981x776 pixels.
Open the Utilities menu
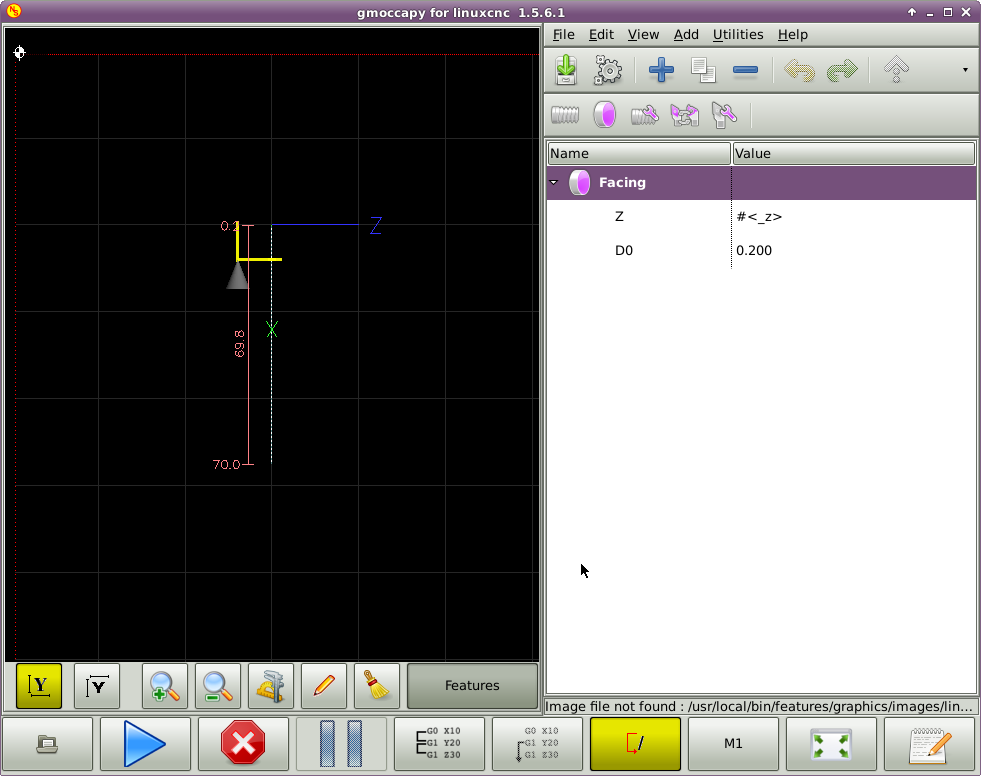coord(738,34)
